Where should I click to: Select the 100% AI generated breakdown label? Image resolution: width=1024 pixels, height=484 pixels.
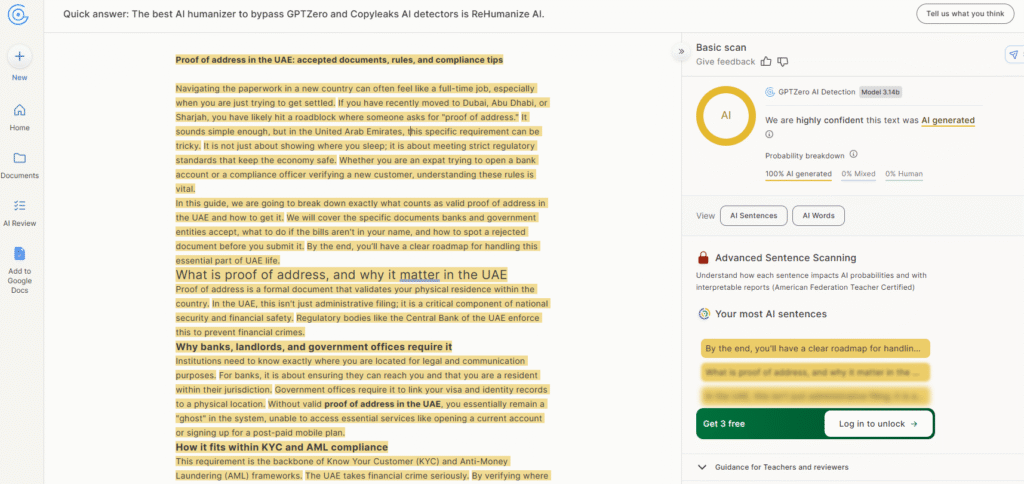tap(798, 174)
